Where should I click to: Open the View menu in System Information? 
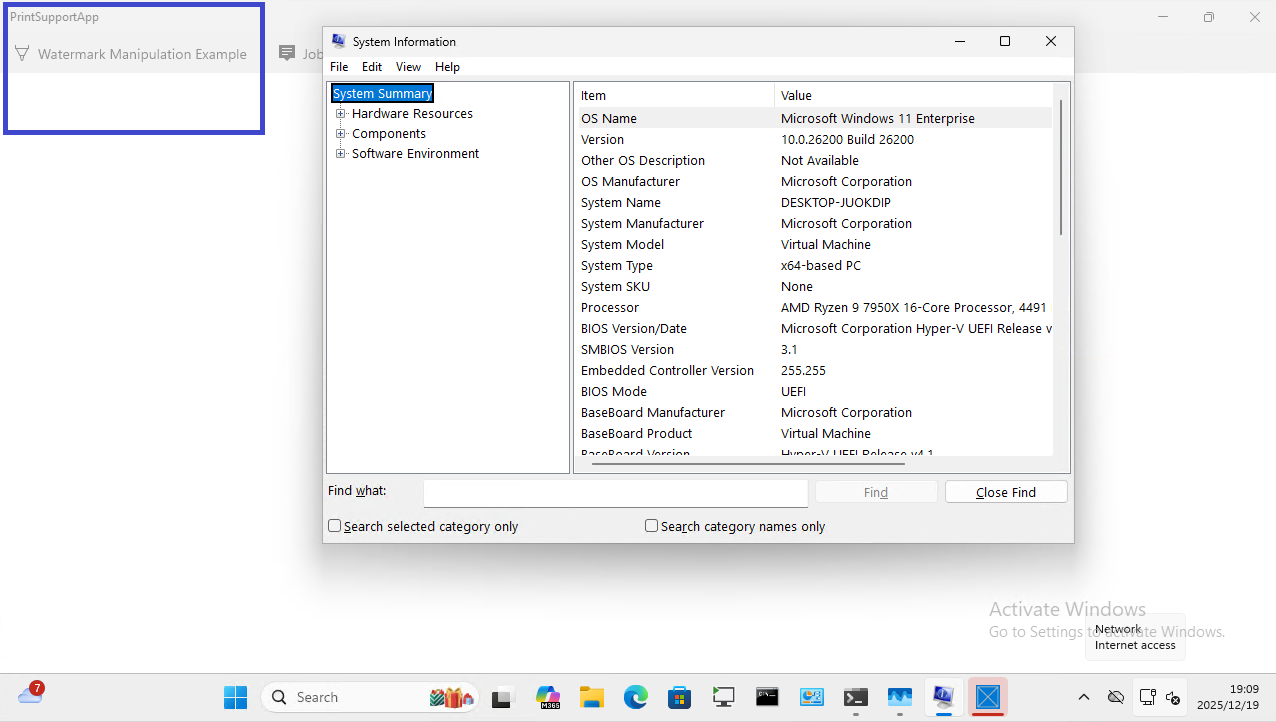tap(408, 67)
